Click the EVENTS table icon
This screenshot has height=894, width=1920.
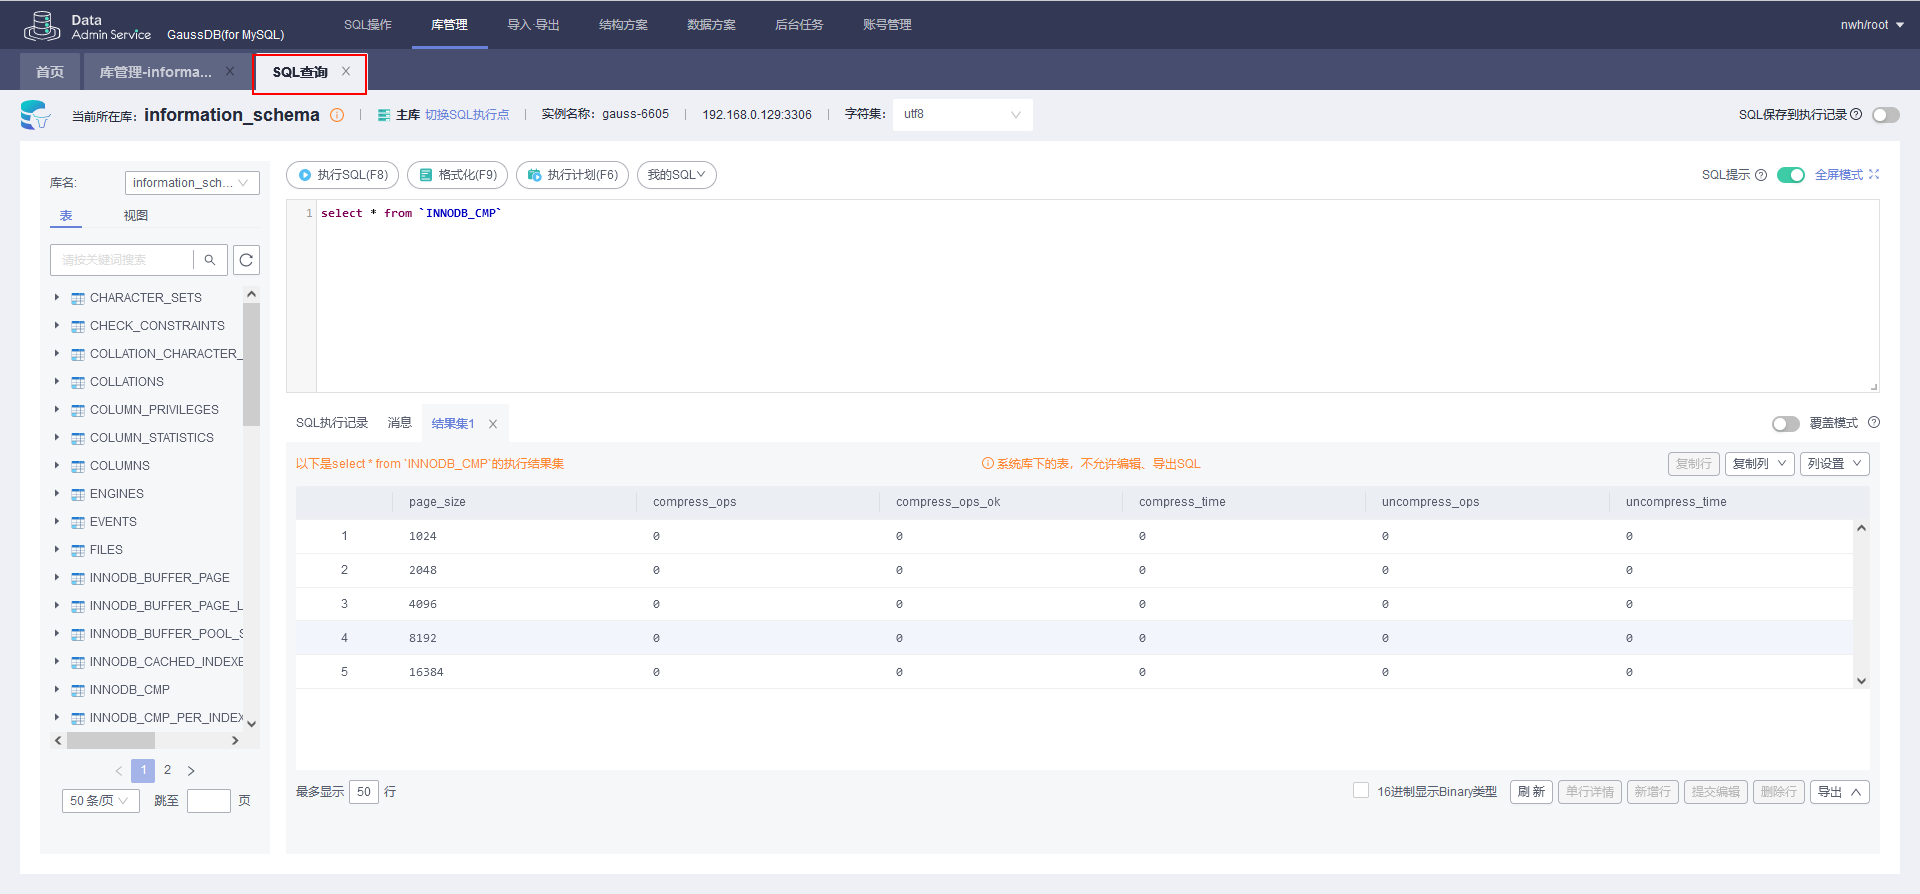click(x=78, y=522)
